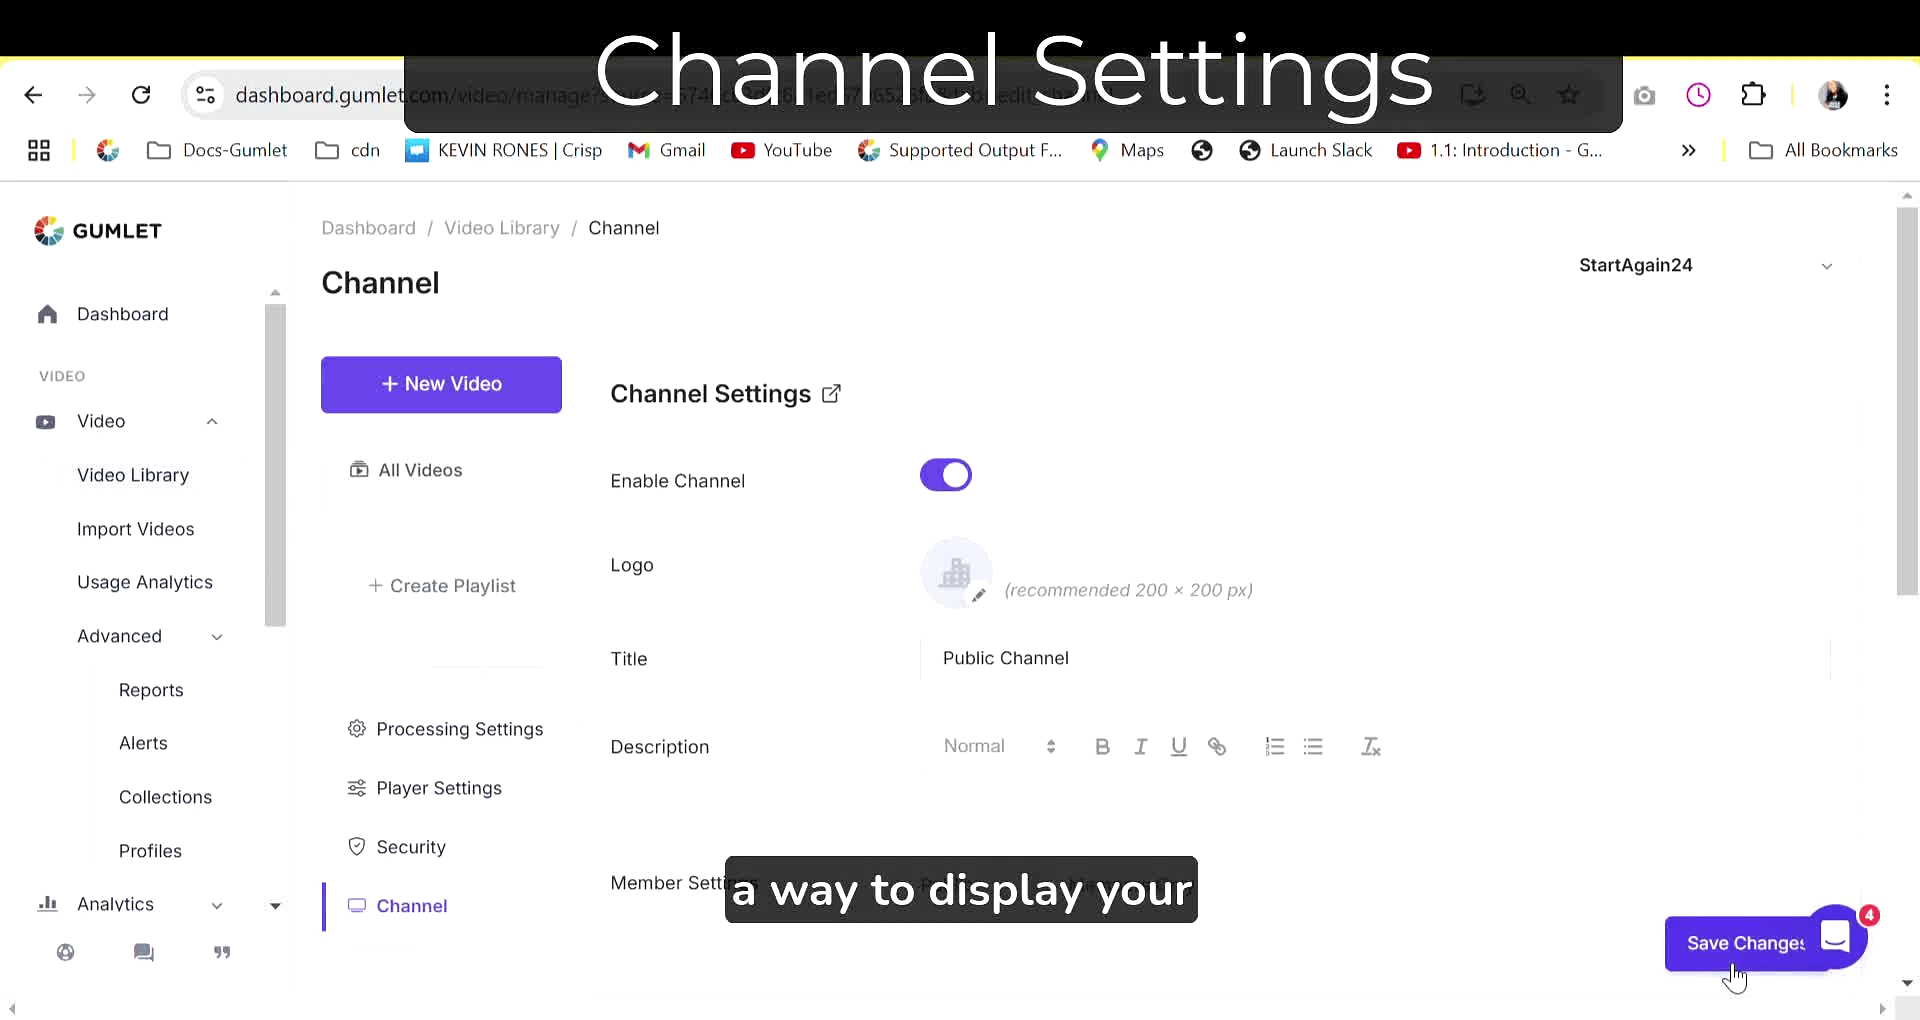Click the pink clock extension icon
The width and height of the screenshot is (1920, 1020).
coord(1698,95)
